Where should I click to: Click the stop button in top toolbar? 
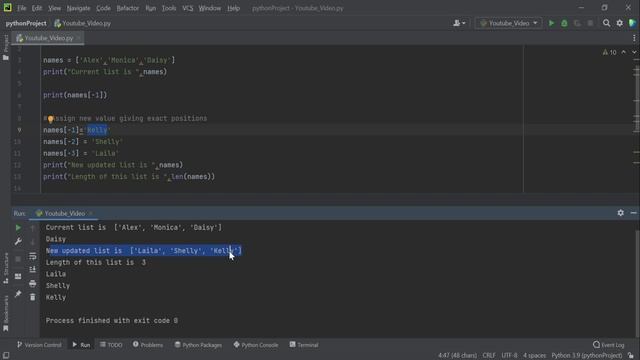coord(590,23)
